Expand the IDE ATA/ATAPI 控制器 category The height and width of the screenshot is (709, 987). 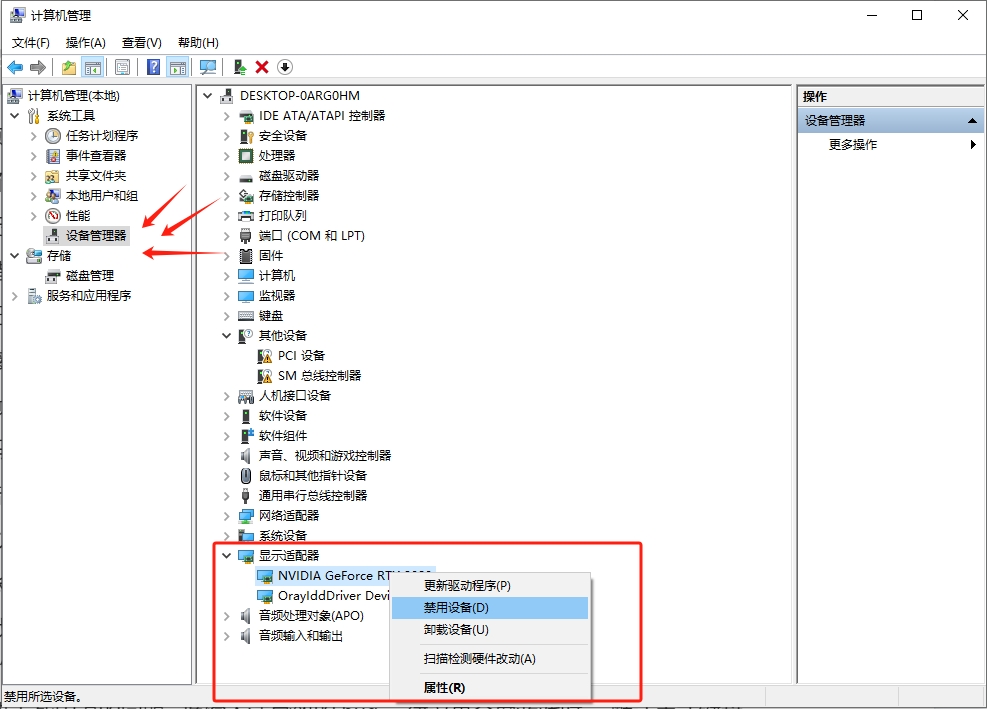[x=227, y=116]
